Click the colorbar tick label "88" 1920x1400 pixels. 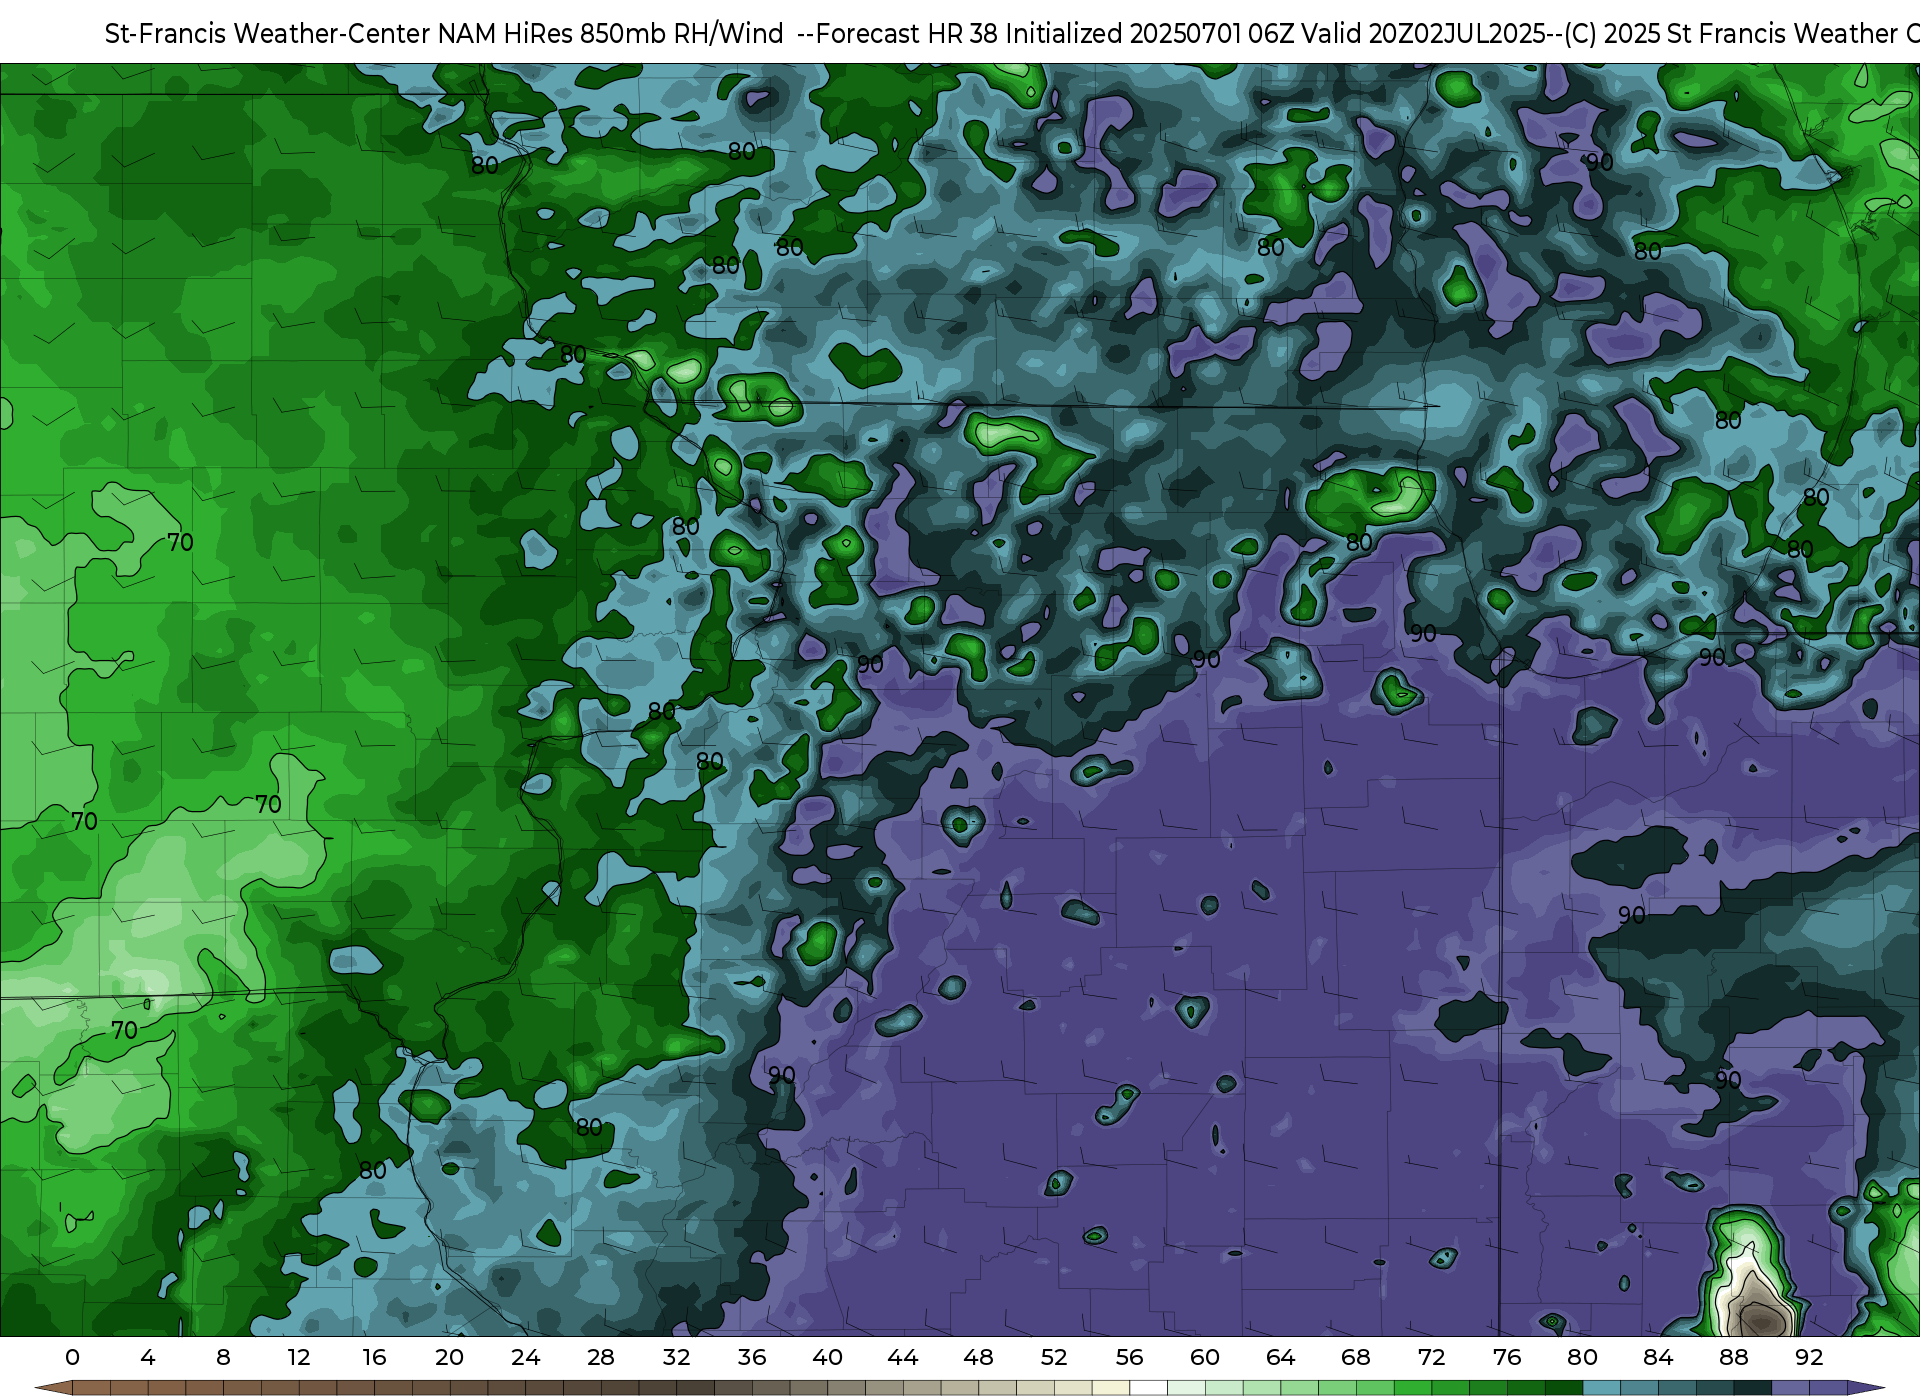click(1733, 1358)
